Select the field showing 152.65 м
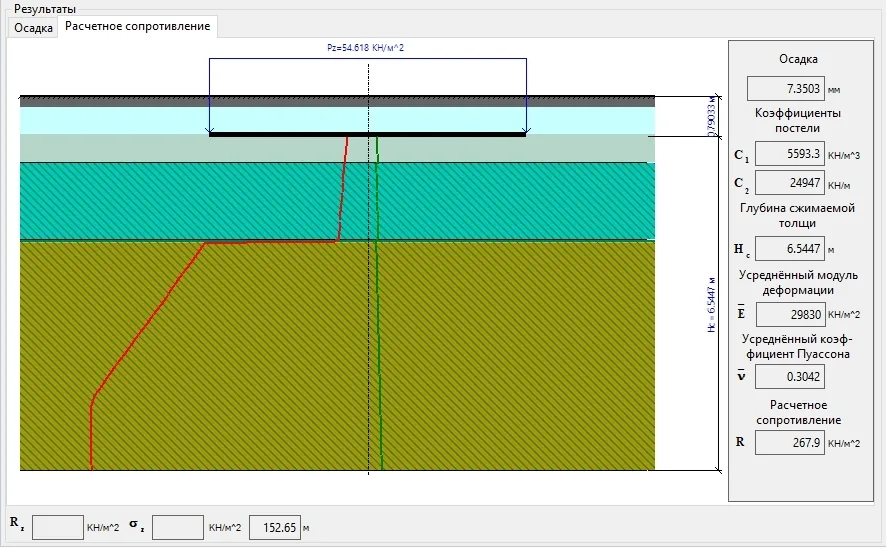Image resolution: width=886 pixels, height=548 pixels. pos(275,527)
